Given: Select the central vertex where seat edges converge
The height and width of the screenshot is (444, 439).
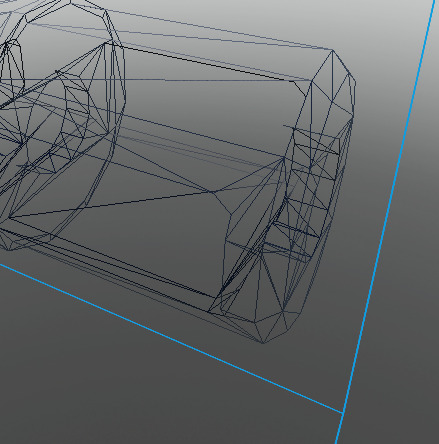Looking at the screenshot, I should click(x=212, y=192).
